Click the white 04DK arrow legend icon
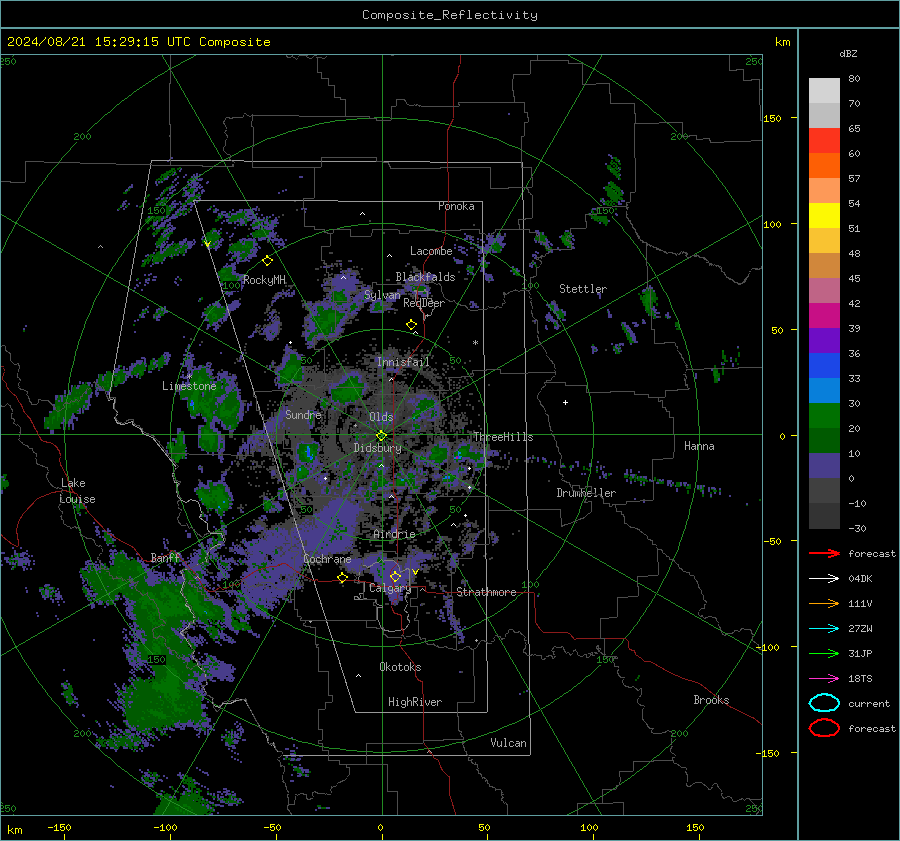900x841 pixels. click(x=824, y=578)
